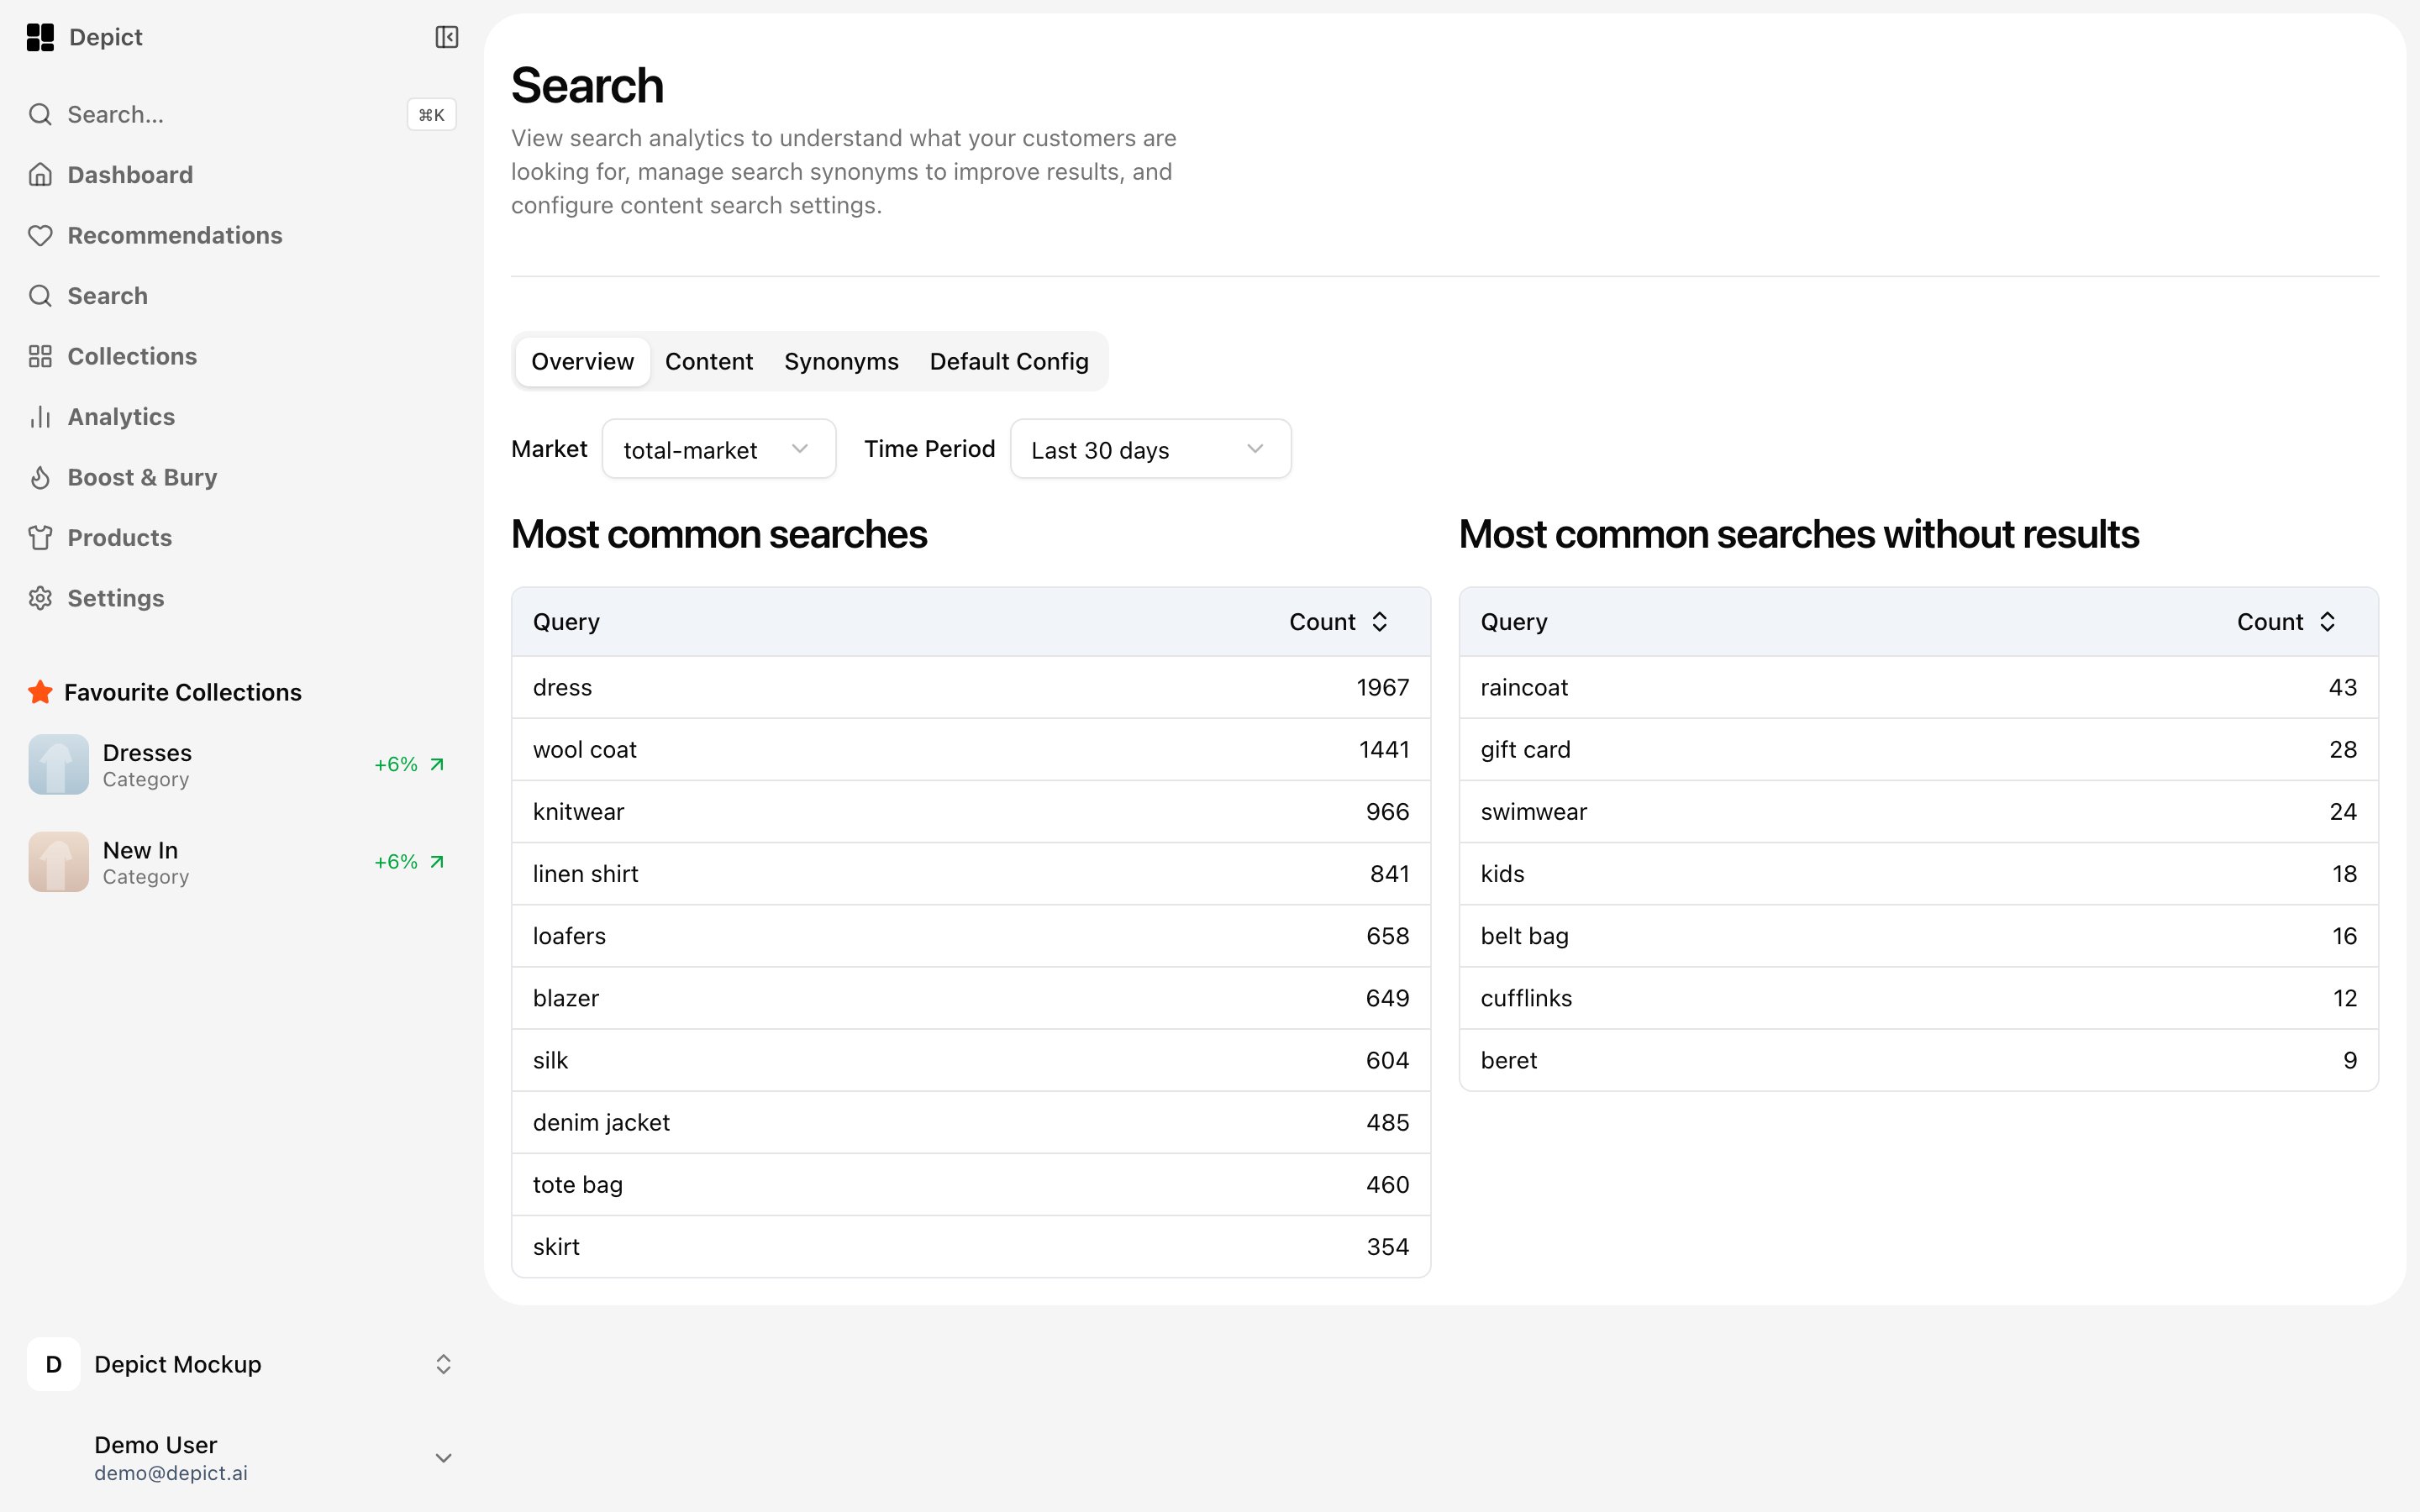Select the New In category name

[140, 850]
